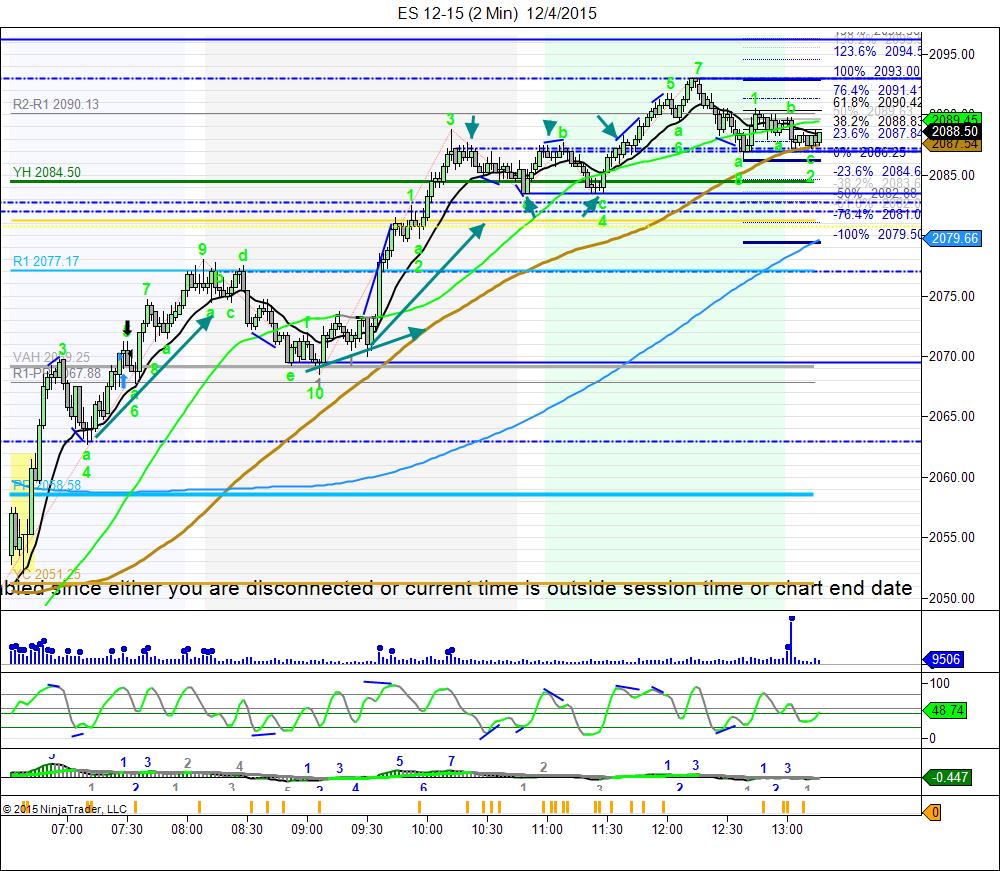The height and width of the screenshot is (871, 1000).
Task: Select the YC 2051.25 label
Action: [47, 574]
